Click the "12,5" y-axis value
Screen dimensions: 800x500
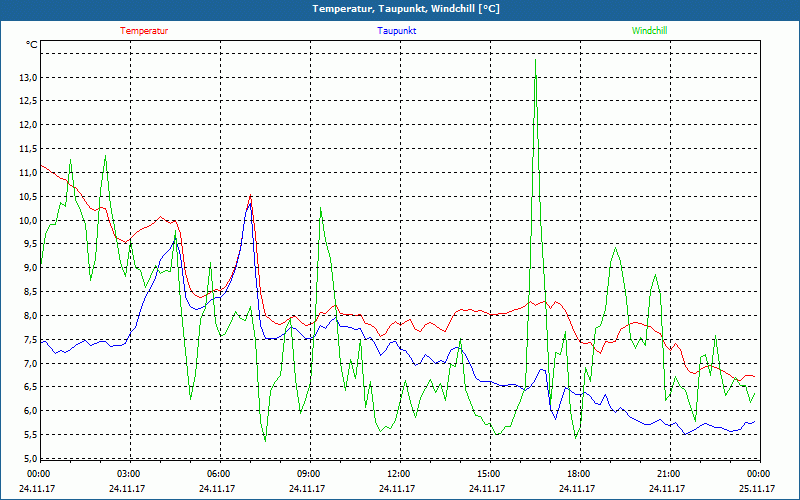(x=29, y=101)
